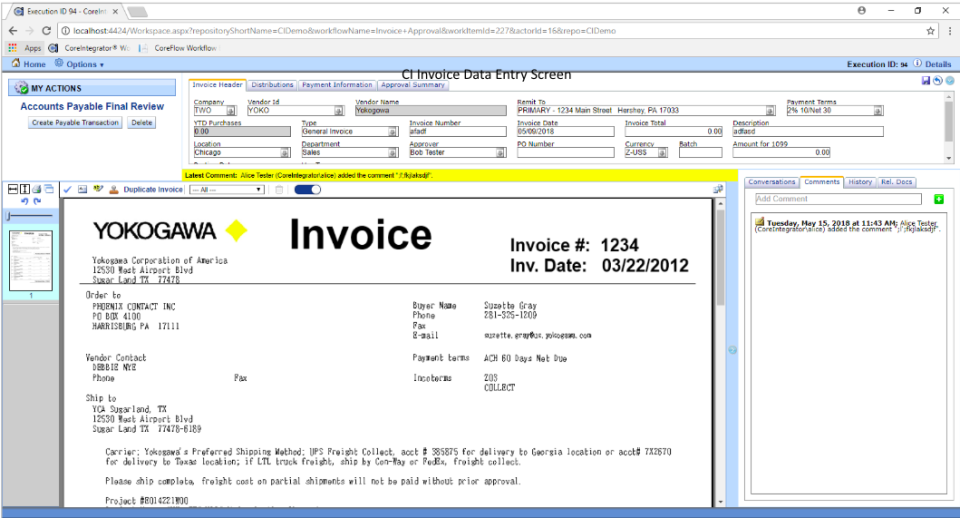Click the green add comment button

pyautogui.click(x=939, y=199)
